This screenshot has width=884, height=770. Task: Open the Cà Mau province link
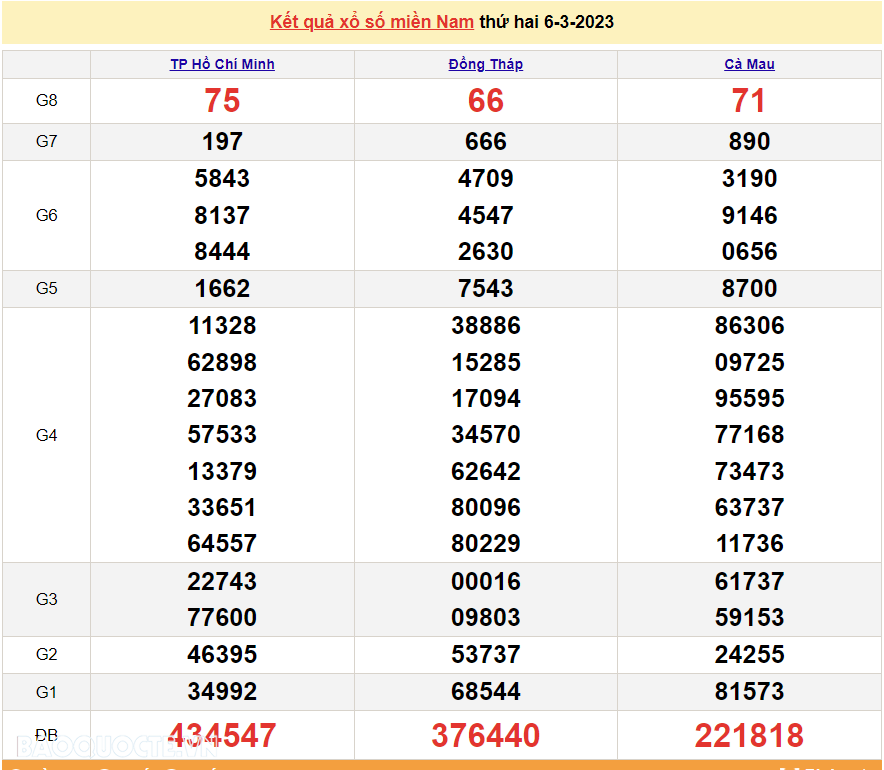pos(749,64)
